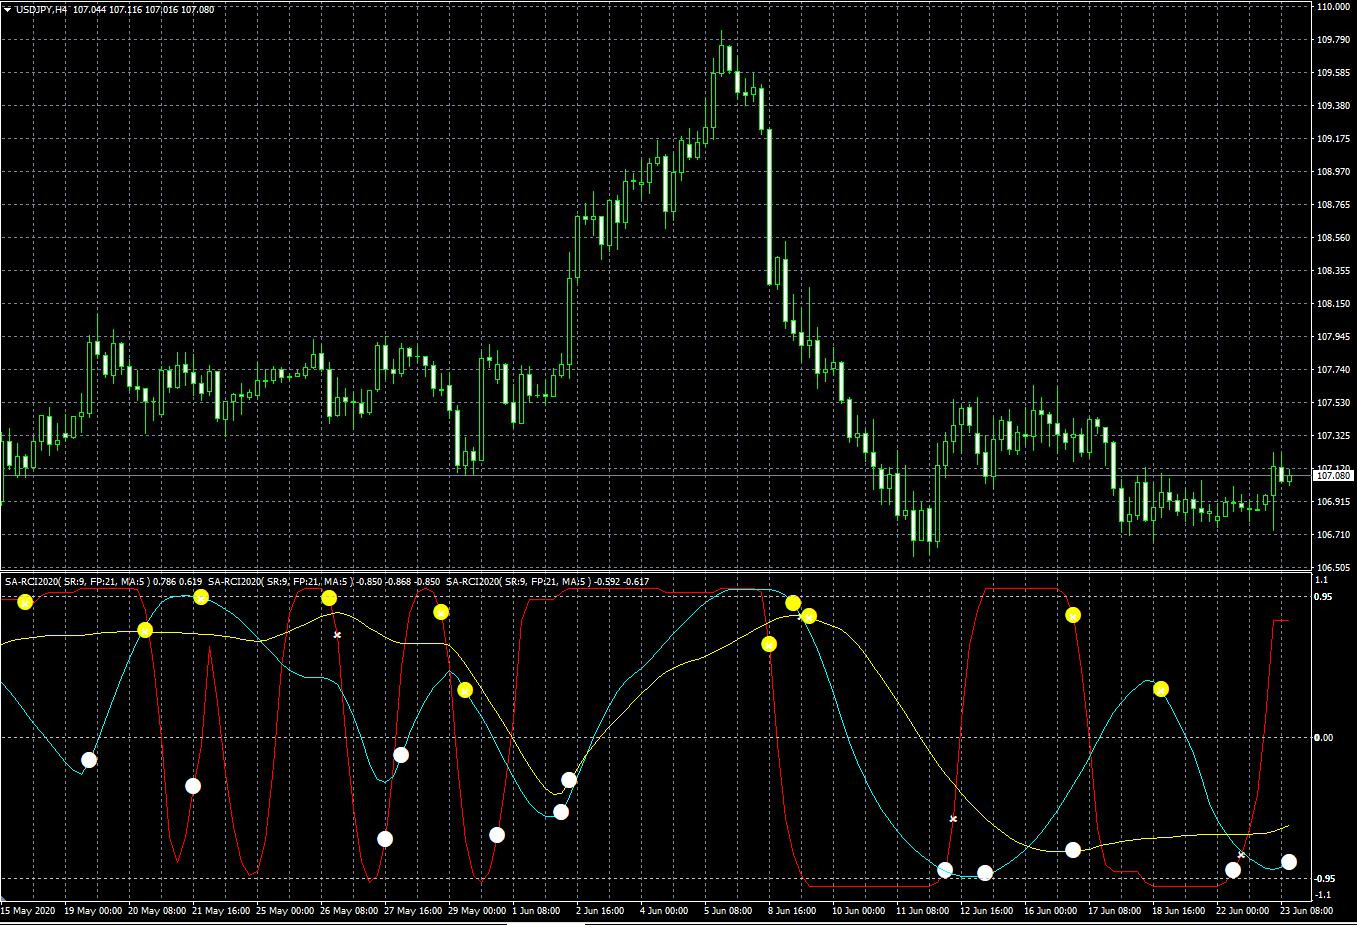Click the 25 May 00:00 time label
Screen dimensions: 1357x925
pos(285,911)
